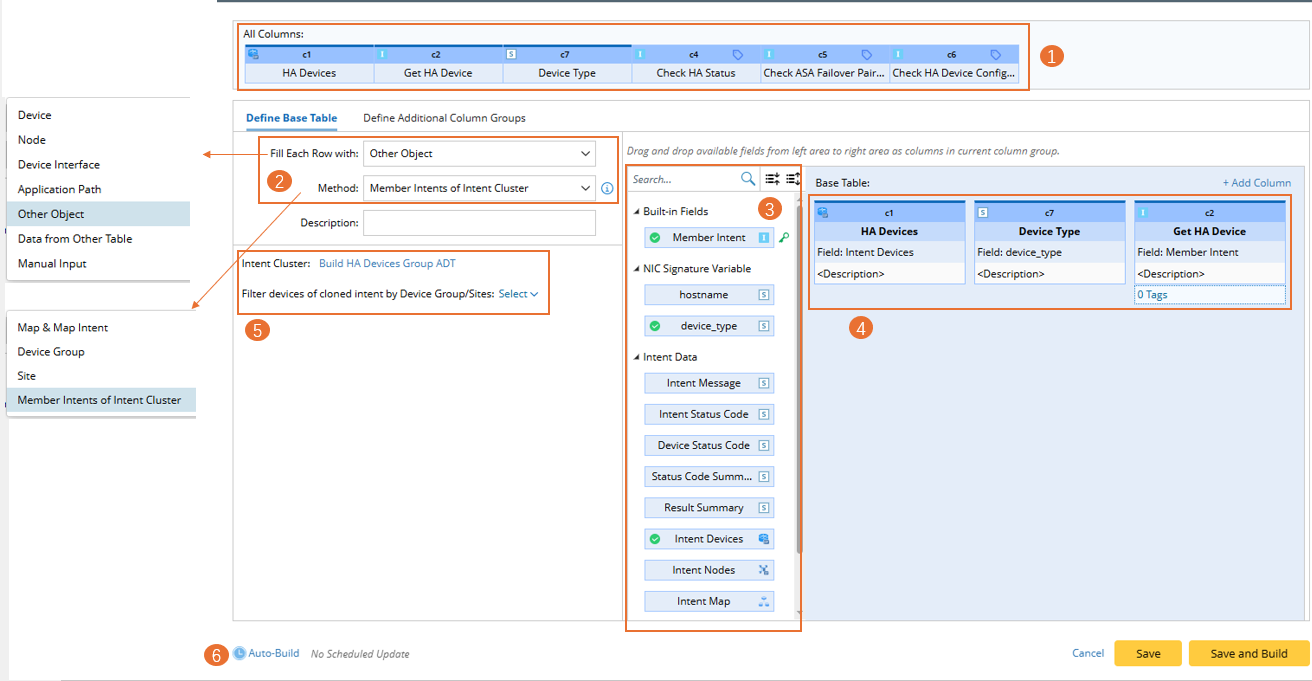Image resolution: width=1312 pixels, height=681 pixels.
Task: Click the available fields list scrollbar
Action: 799,380
